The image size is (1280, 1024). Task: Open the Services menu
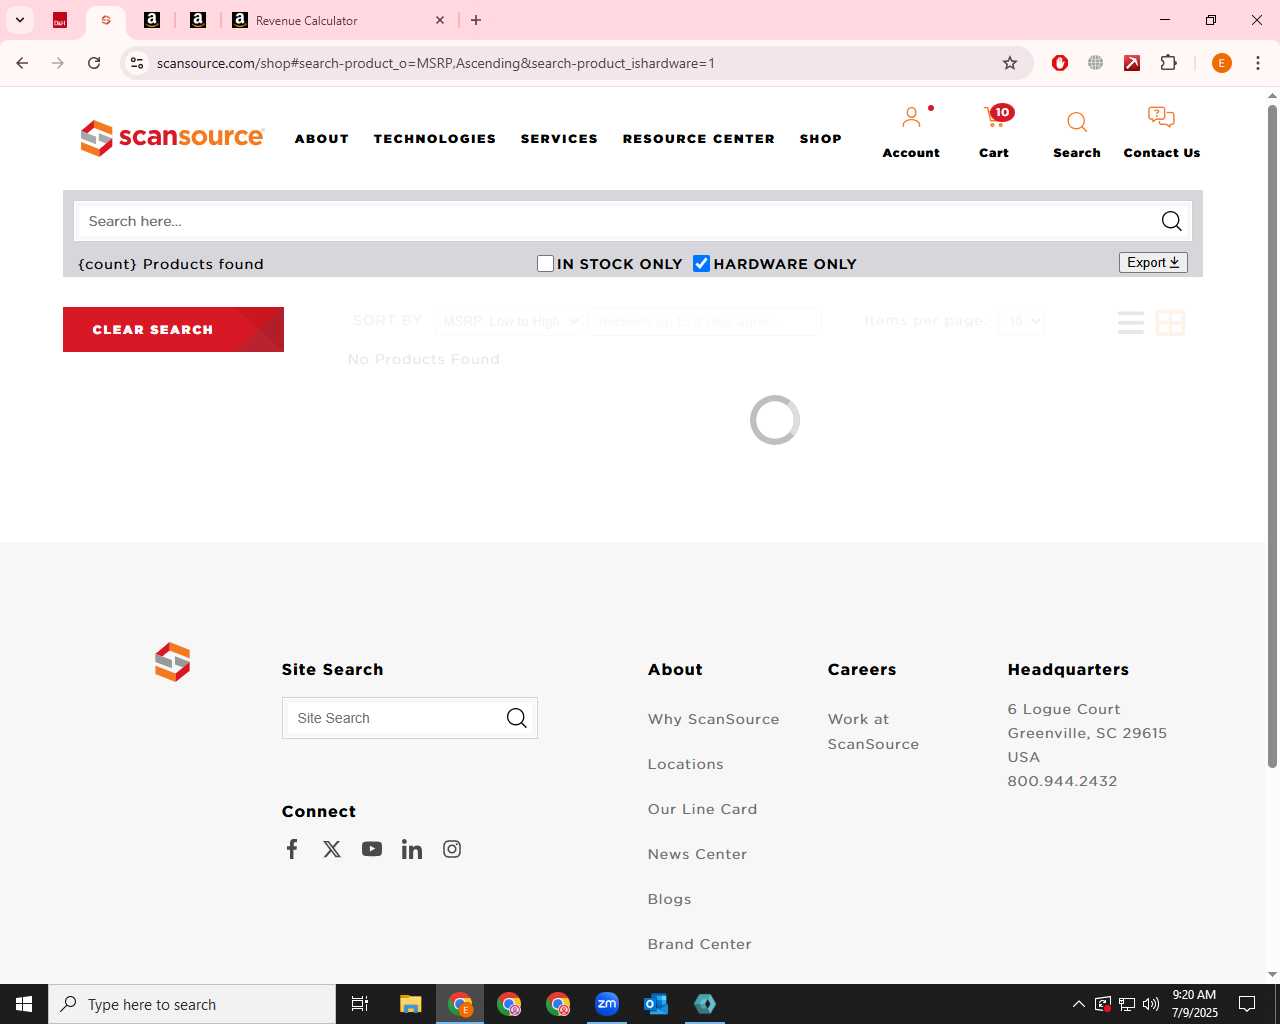(x=559, y=139)
